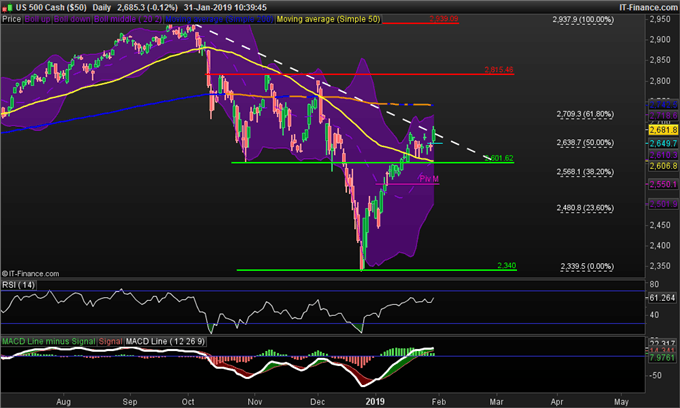The height and width of the screenshot is (408, 680).
Task: Click the 2,568.1 (38.20%) Fibonacci label
Action: [585, 172]
